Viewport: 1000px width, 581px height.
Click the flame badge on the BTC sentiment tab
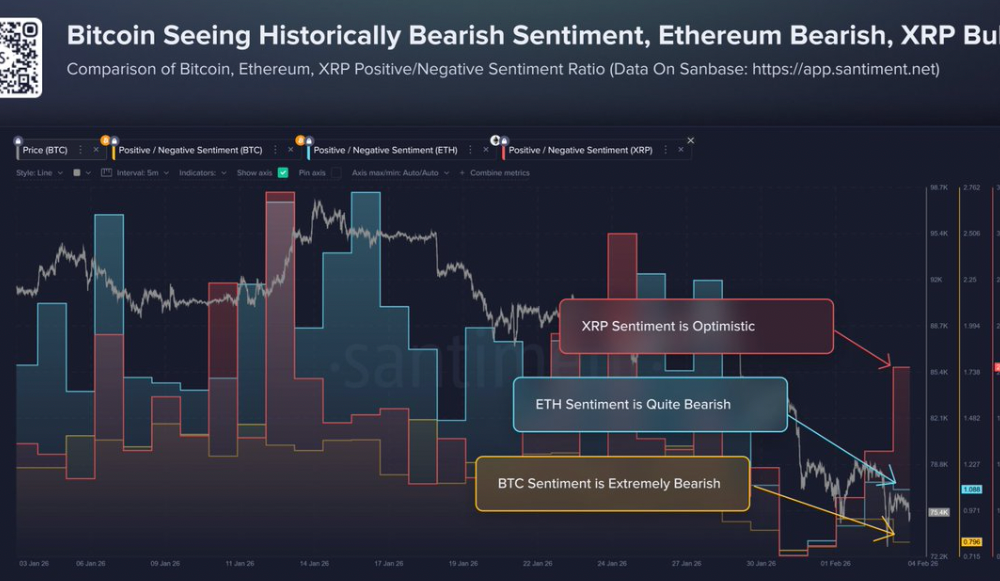[105, 140]
